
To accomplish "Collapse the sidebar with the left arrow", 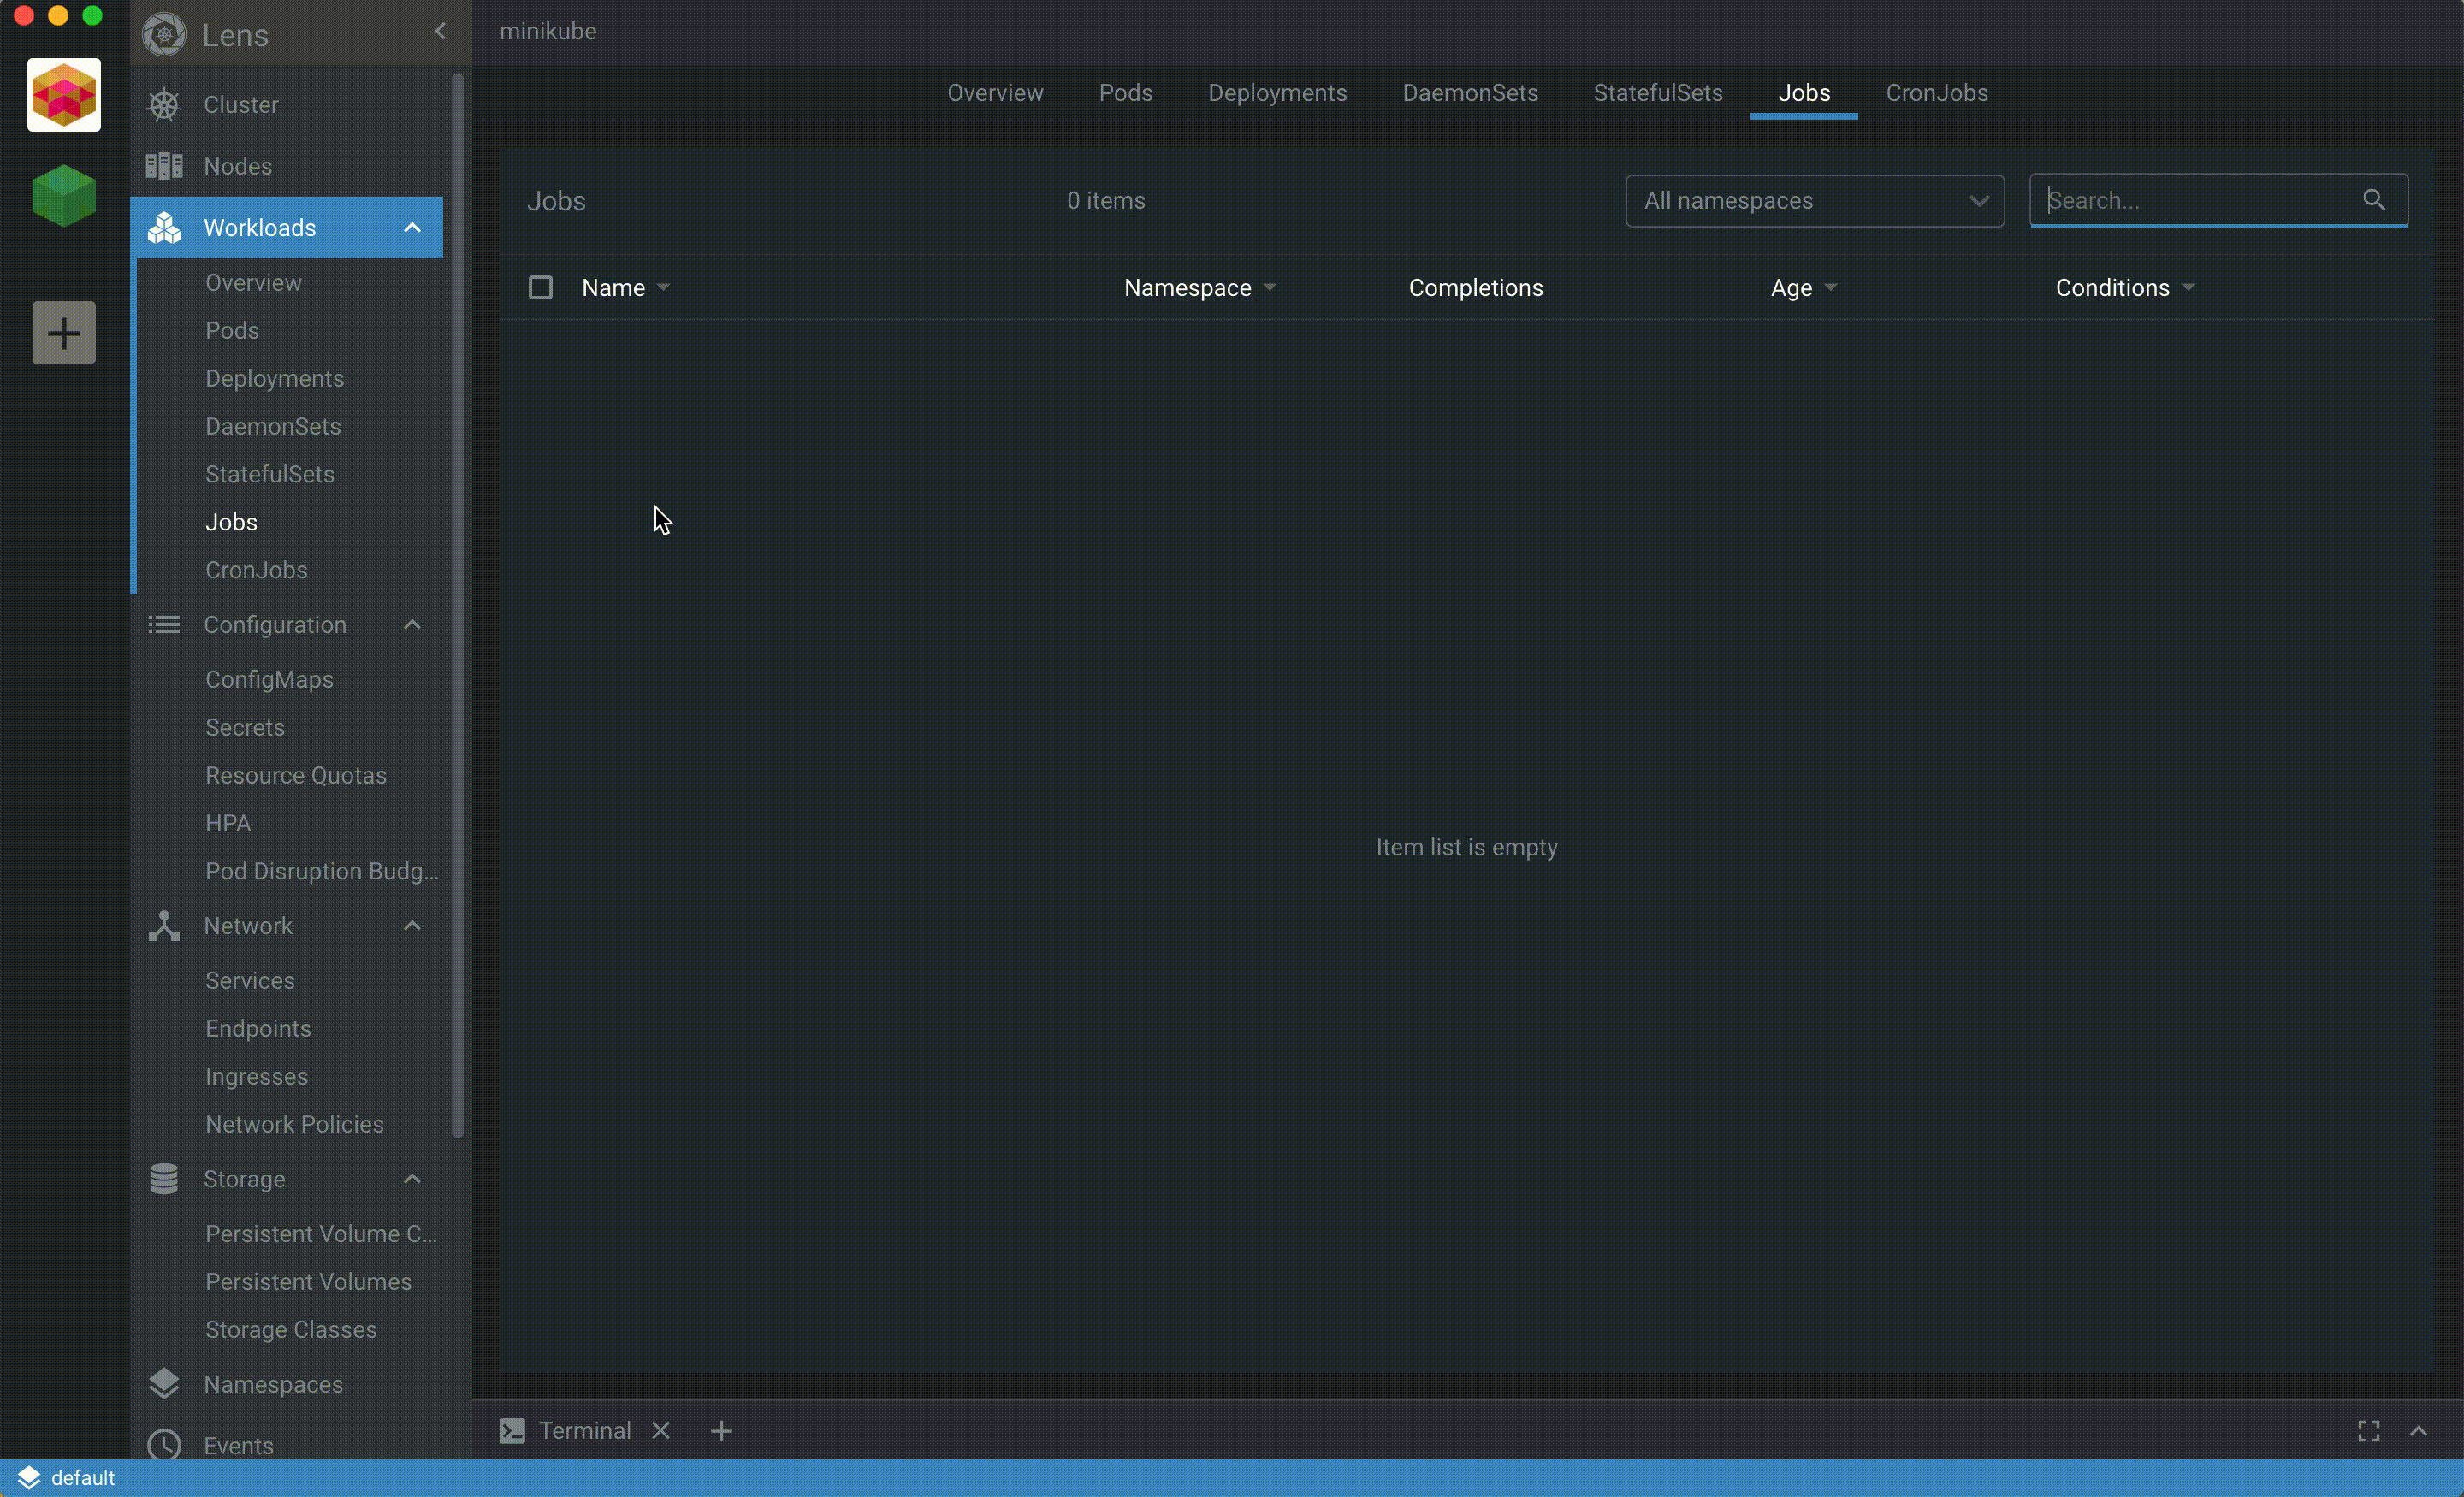I will pyautogui.click(x=440, y=31).
